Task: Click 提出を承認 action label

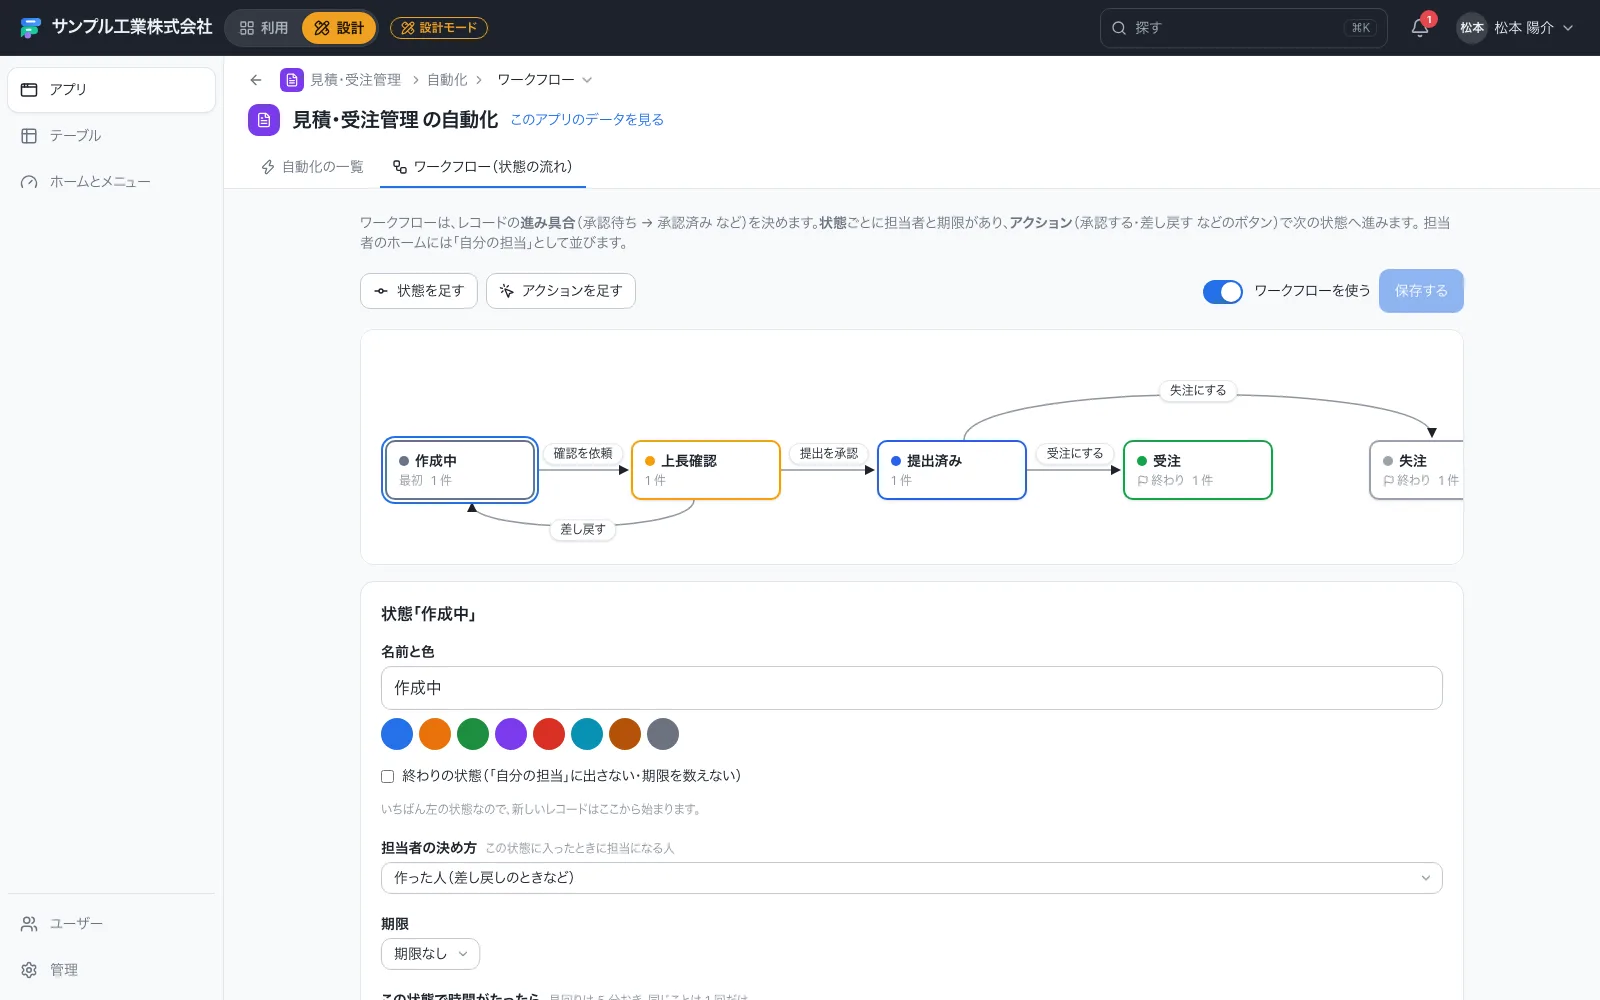Action: click(x=829, y=453)
